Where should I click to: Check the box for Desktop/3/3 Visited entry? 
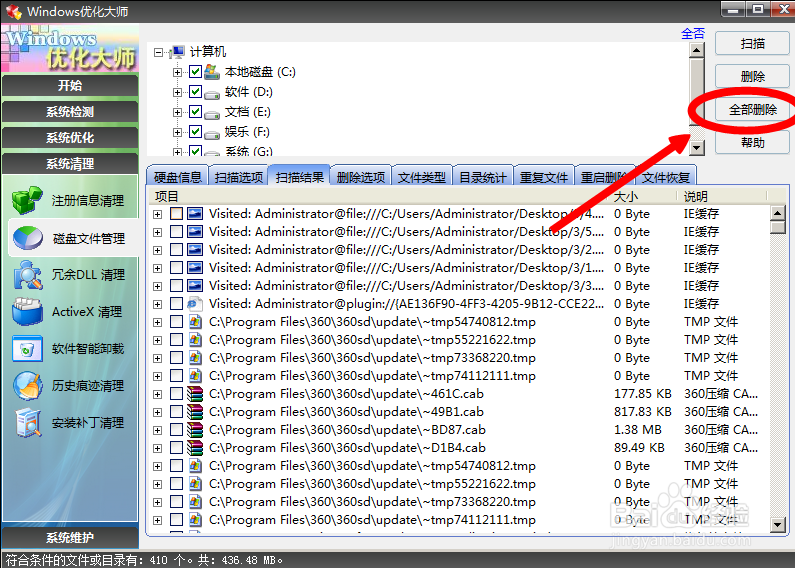click(176, 286)
